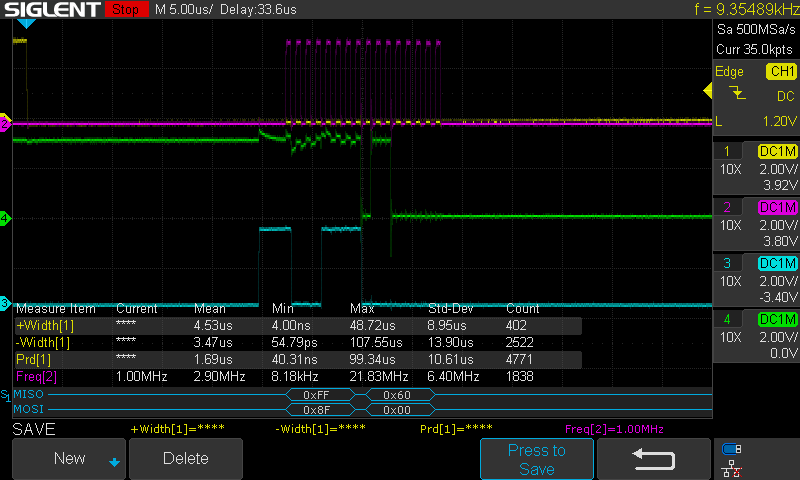Viewport: 800px width, 480px height.
Task: Open the New dropdown in SAVE menu
Action: point(69,459)
